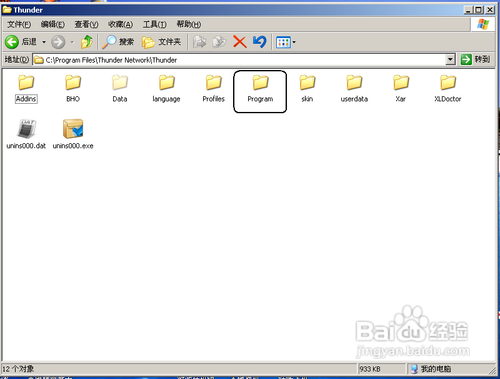Select the Addins folder icon
Viewport: 500px width, 379px height.
26,82
